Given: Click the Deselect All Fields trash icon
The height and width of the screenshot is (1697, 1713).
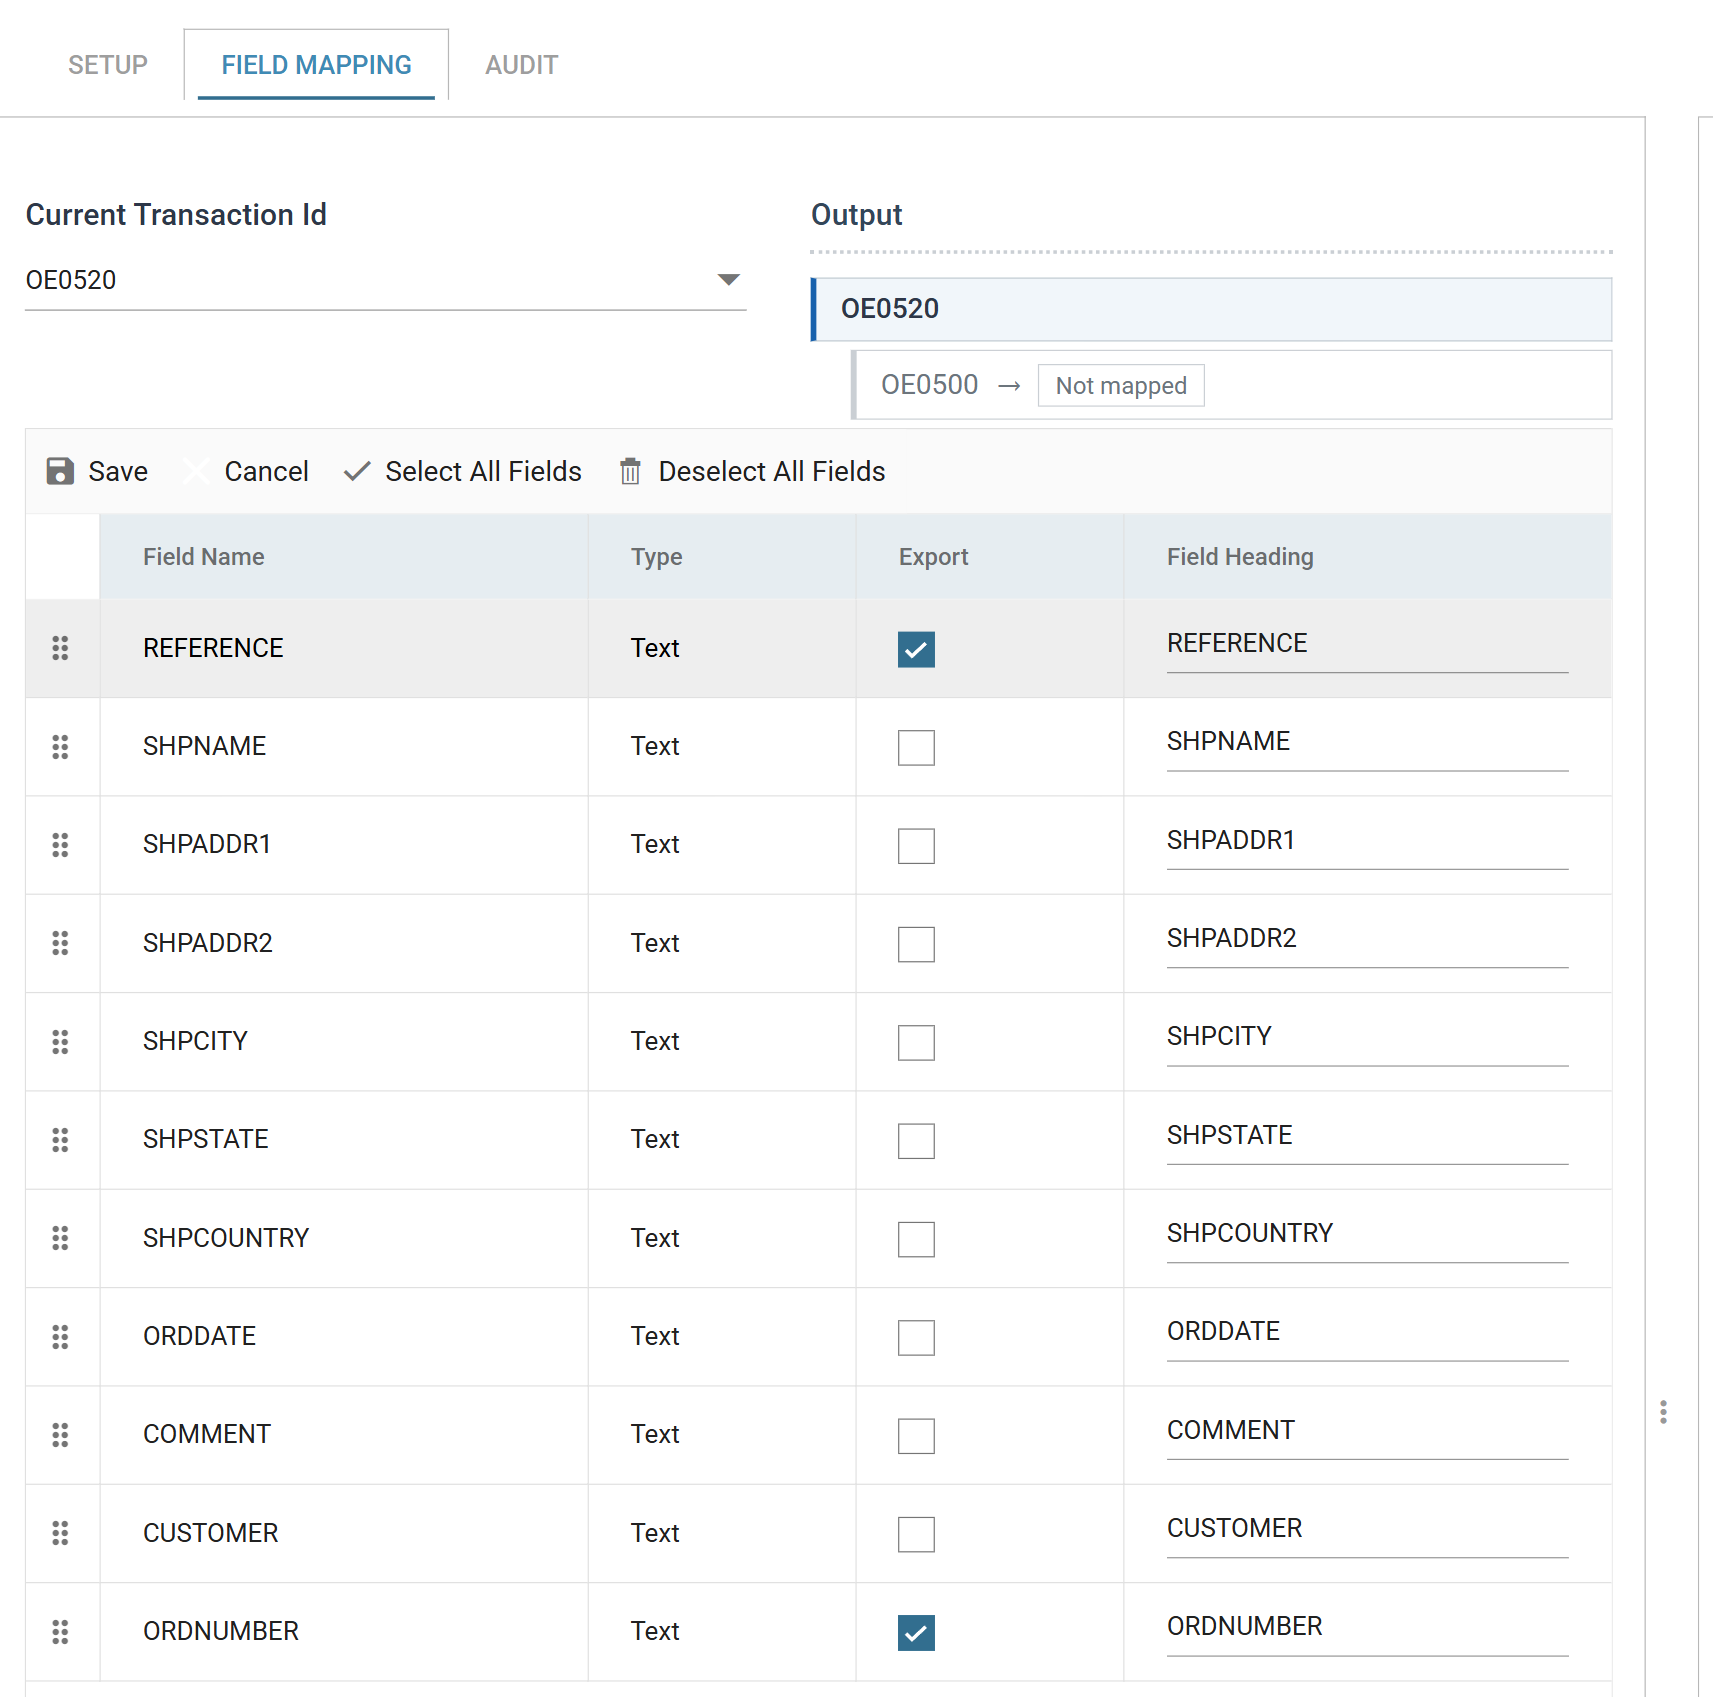Looking at the screenshot, I should pyautogui.click(x=630, y=471).
